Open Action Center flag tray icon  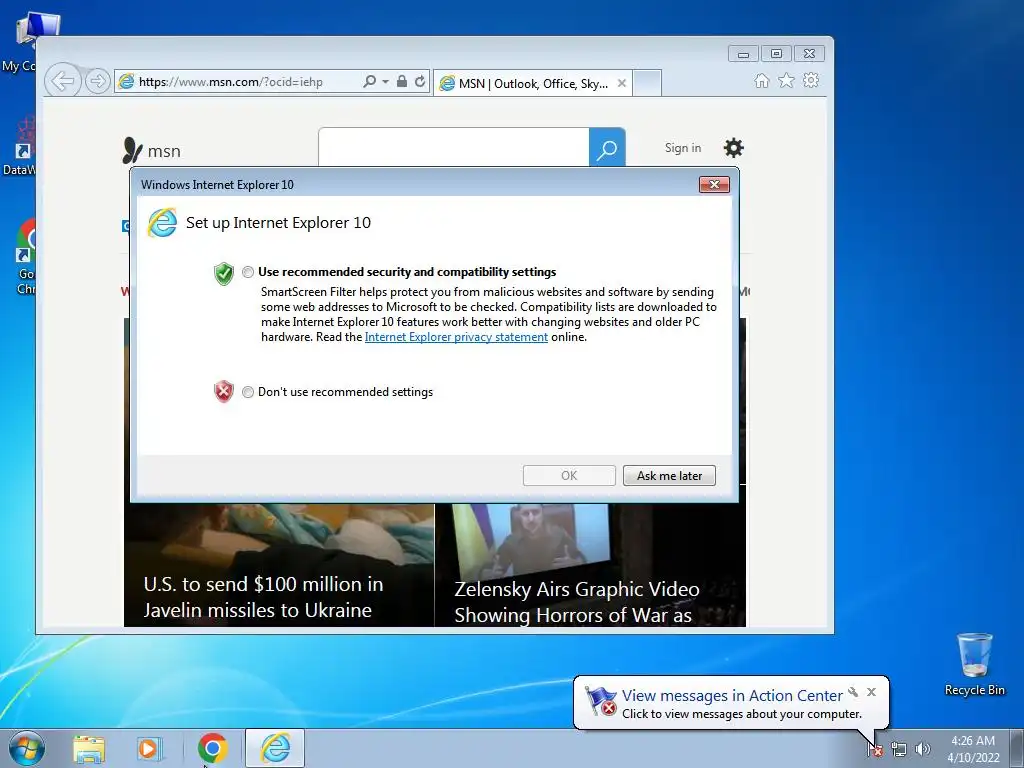tap(874, 750)
